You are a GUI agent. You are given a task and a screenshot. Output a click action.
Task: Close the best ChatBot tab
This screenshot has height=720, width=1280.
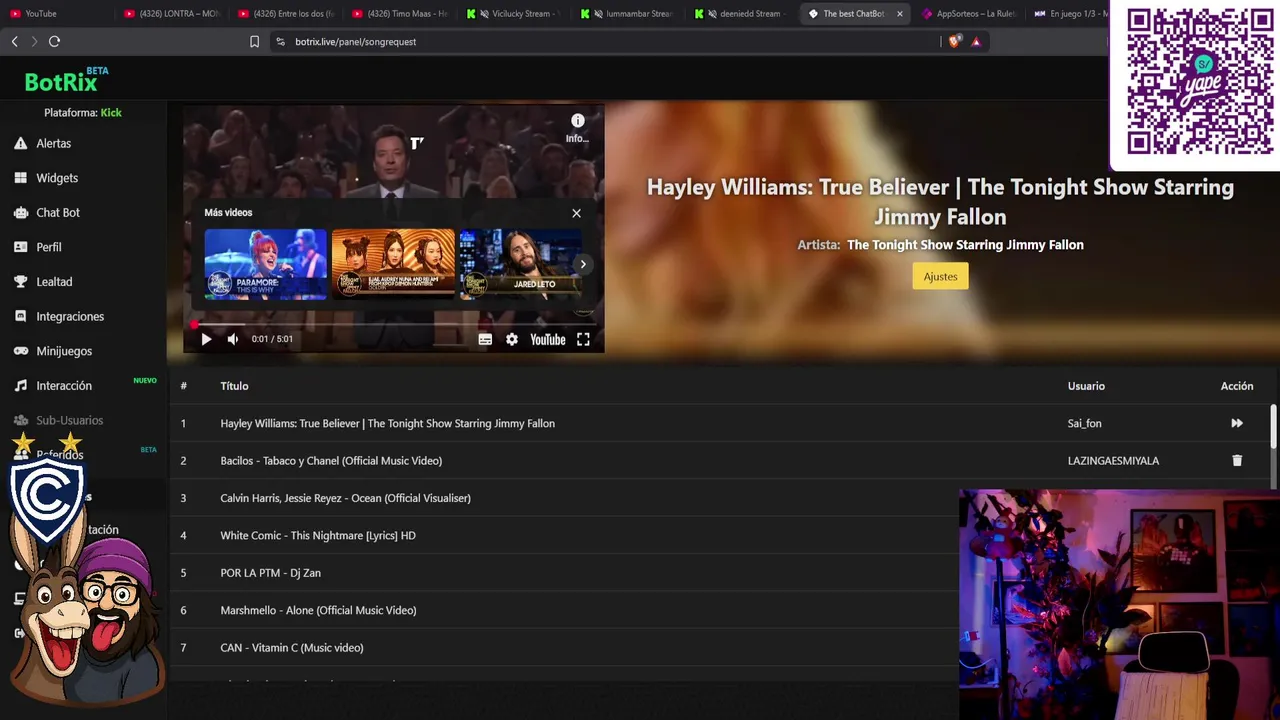click(900, 14)
